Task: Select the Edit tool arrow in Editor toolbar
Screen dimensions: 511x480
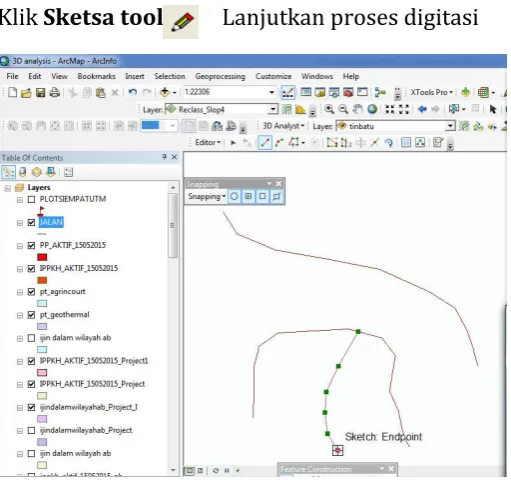Action: point(233,143)
